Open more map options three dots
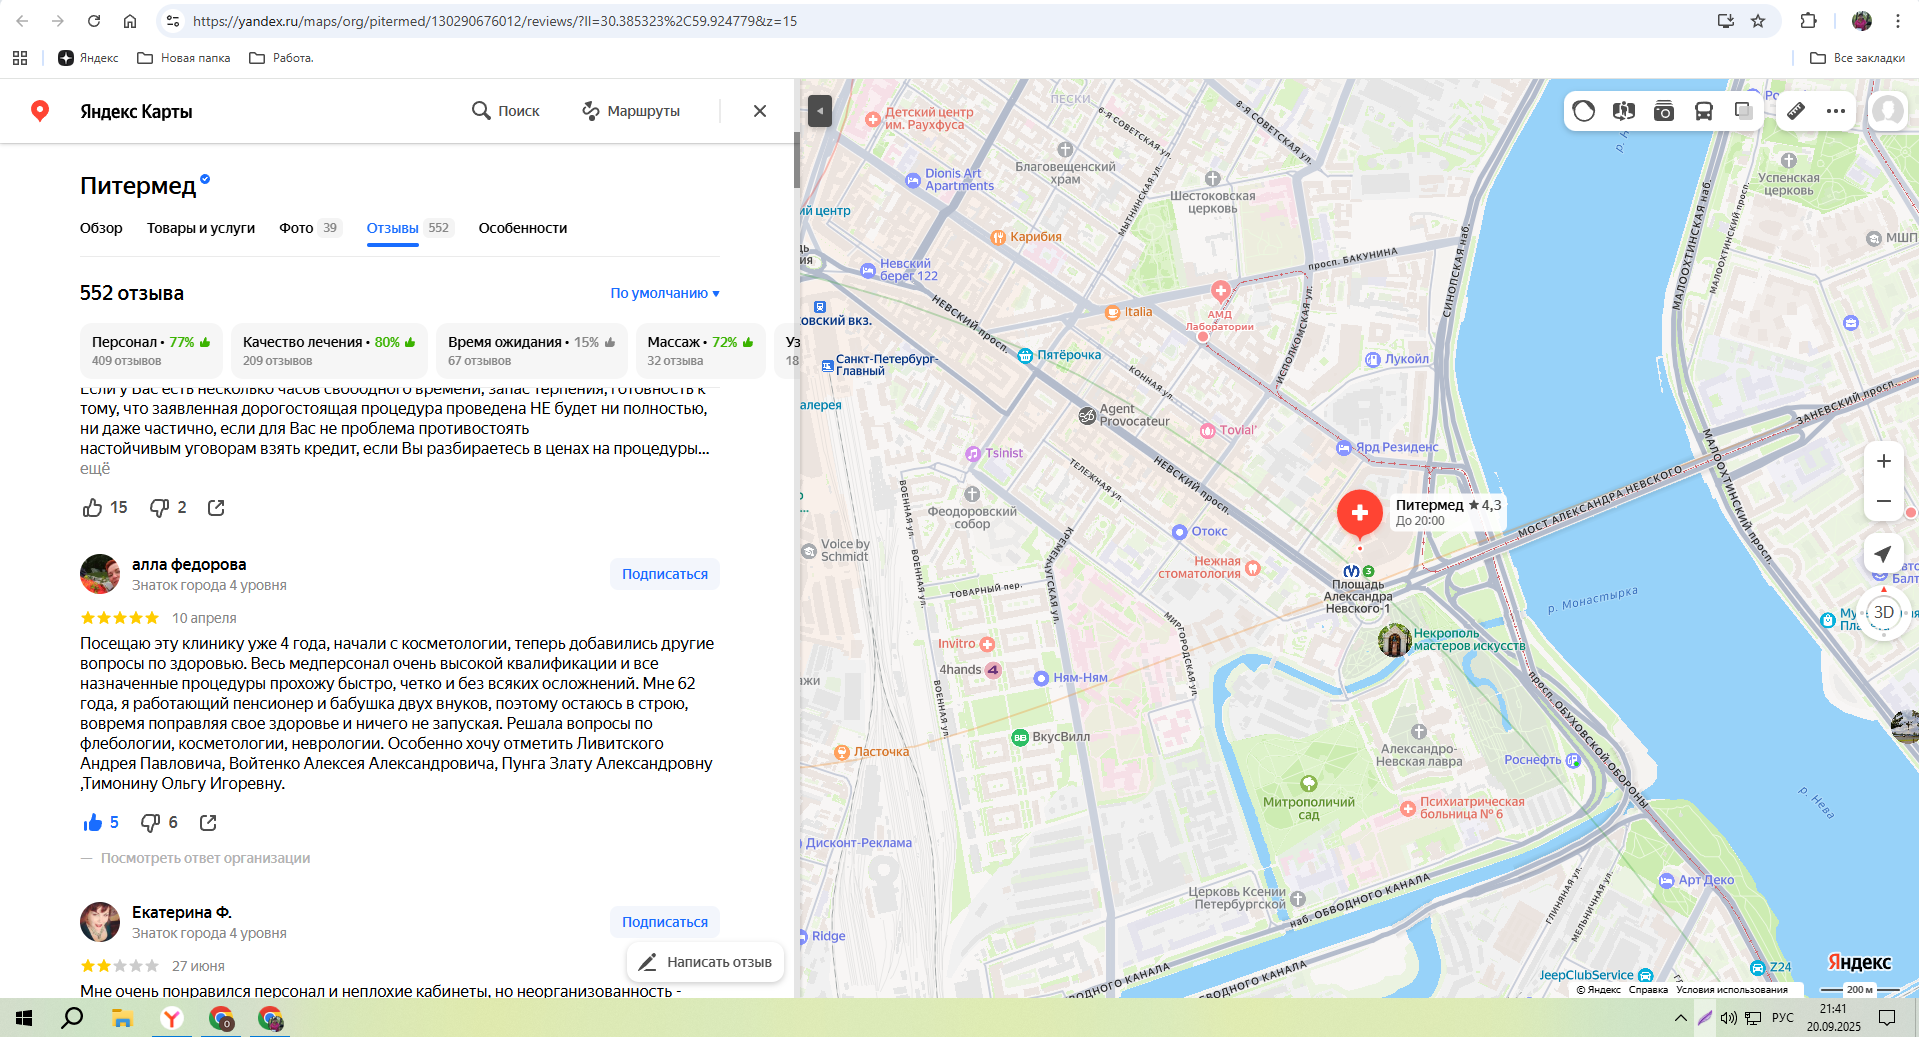This screenshot has height=1037, width=1919. tap(1836, 111)
